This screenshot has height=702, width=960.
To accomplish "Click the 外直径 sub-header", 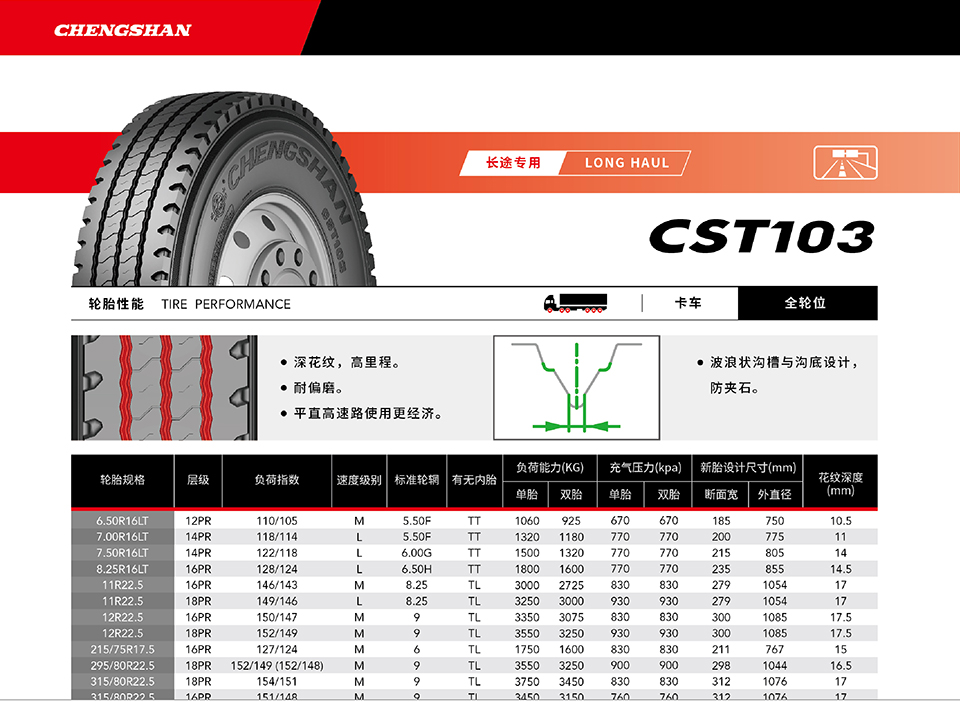I will tap(774, 495).
